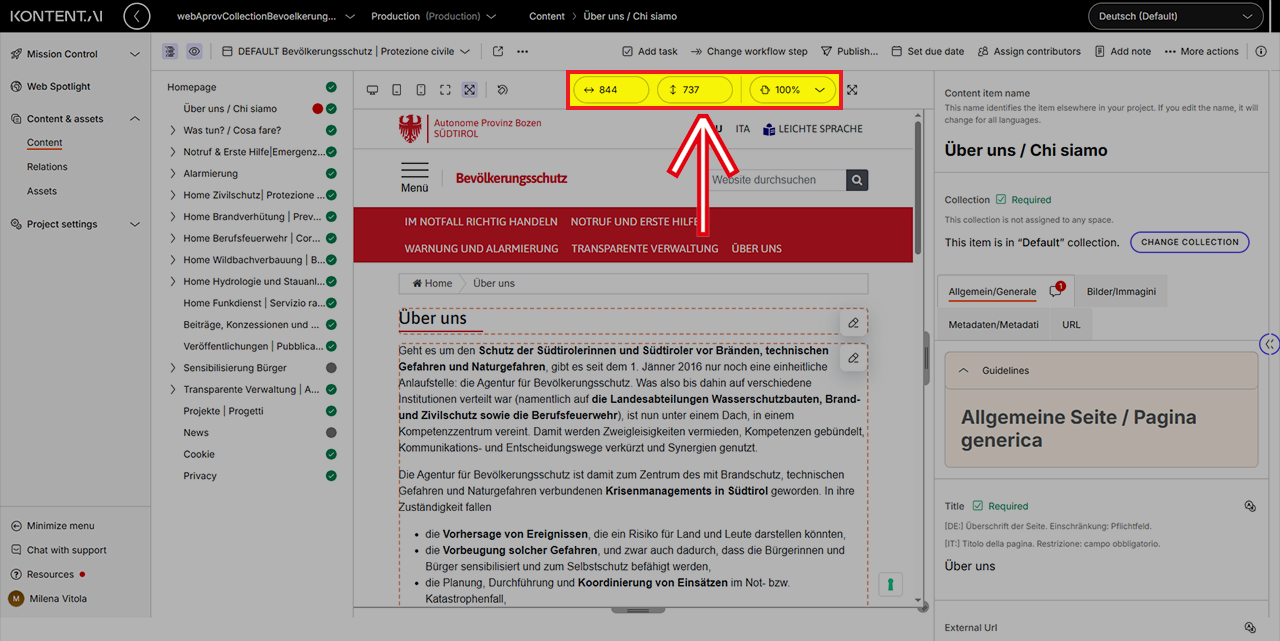
Task: Click the Change Collection button
Action: [x=1189, y=242]
